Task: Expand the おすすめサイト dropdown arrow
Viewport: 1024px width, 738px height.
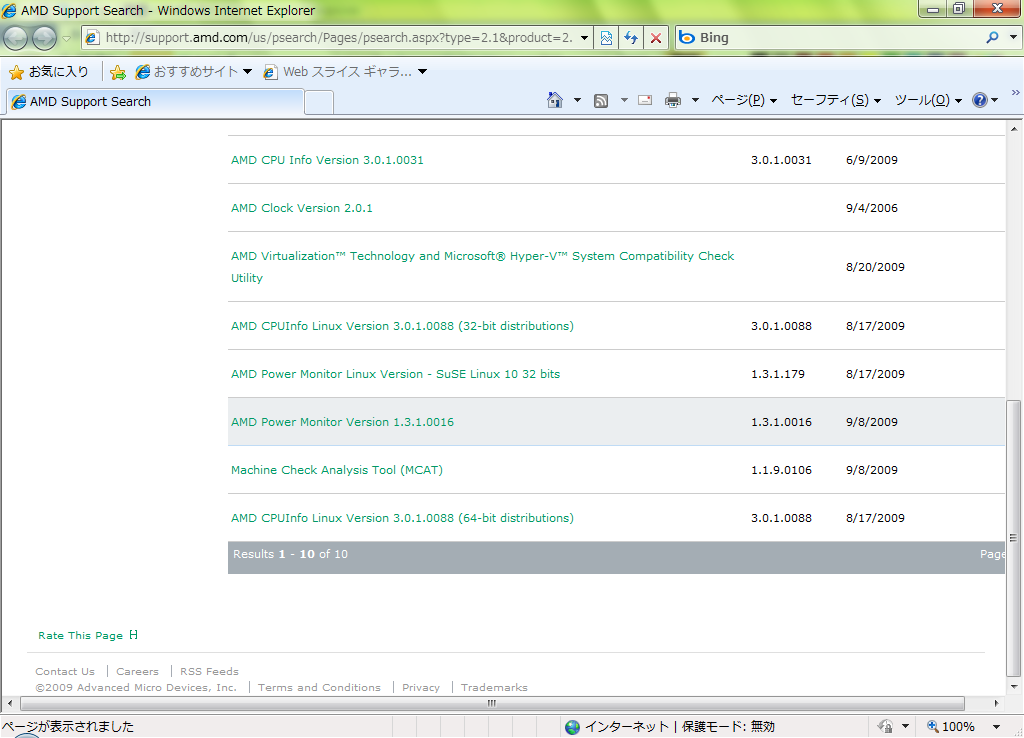Action: (x=248, y=72)
